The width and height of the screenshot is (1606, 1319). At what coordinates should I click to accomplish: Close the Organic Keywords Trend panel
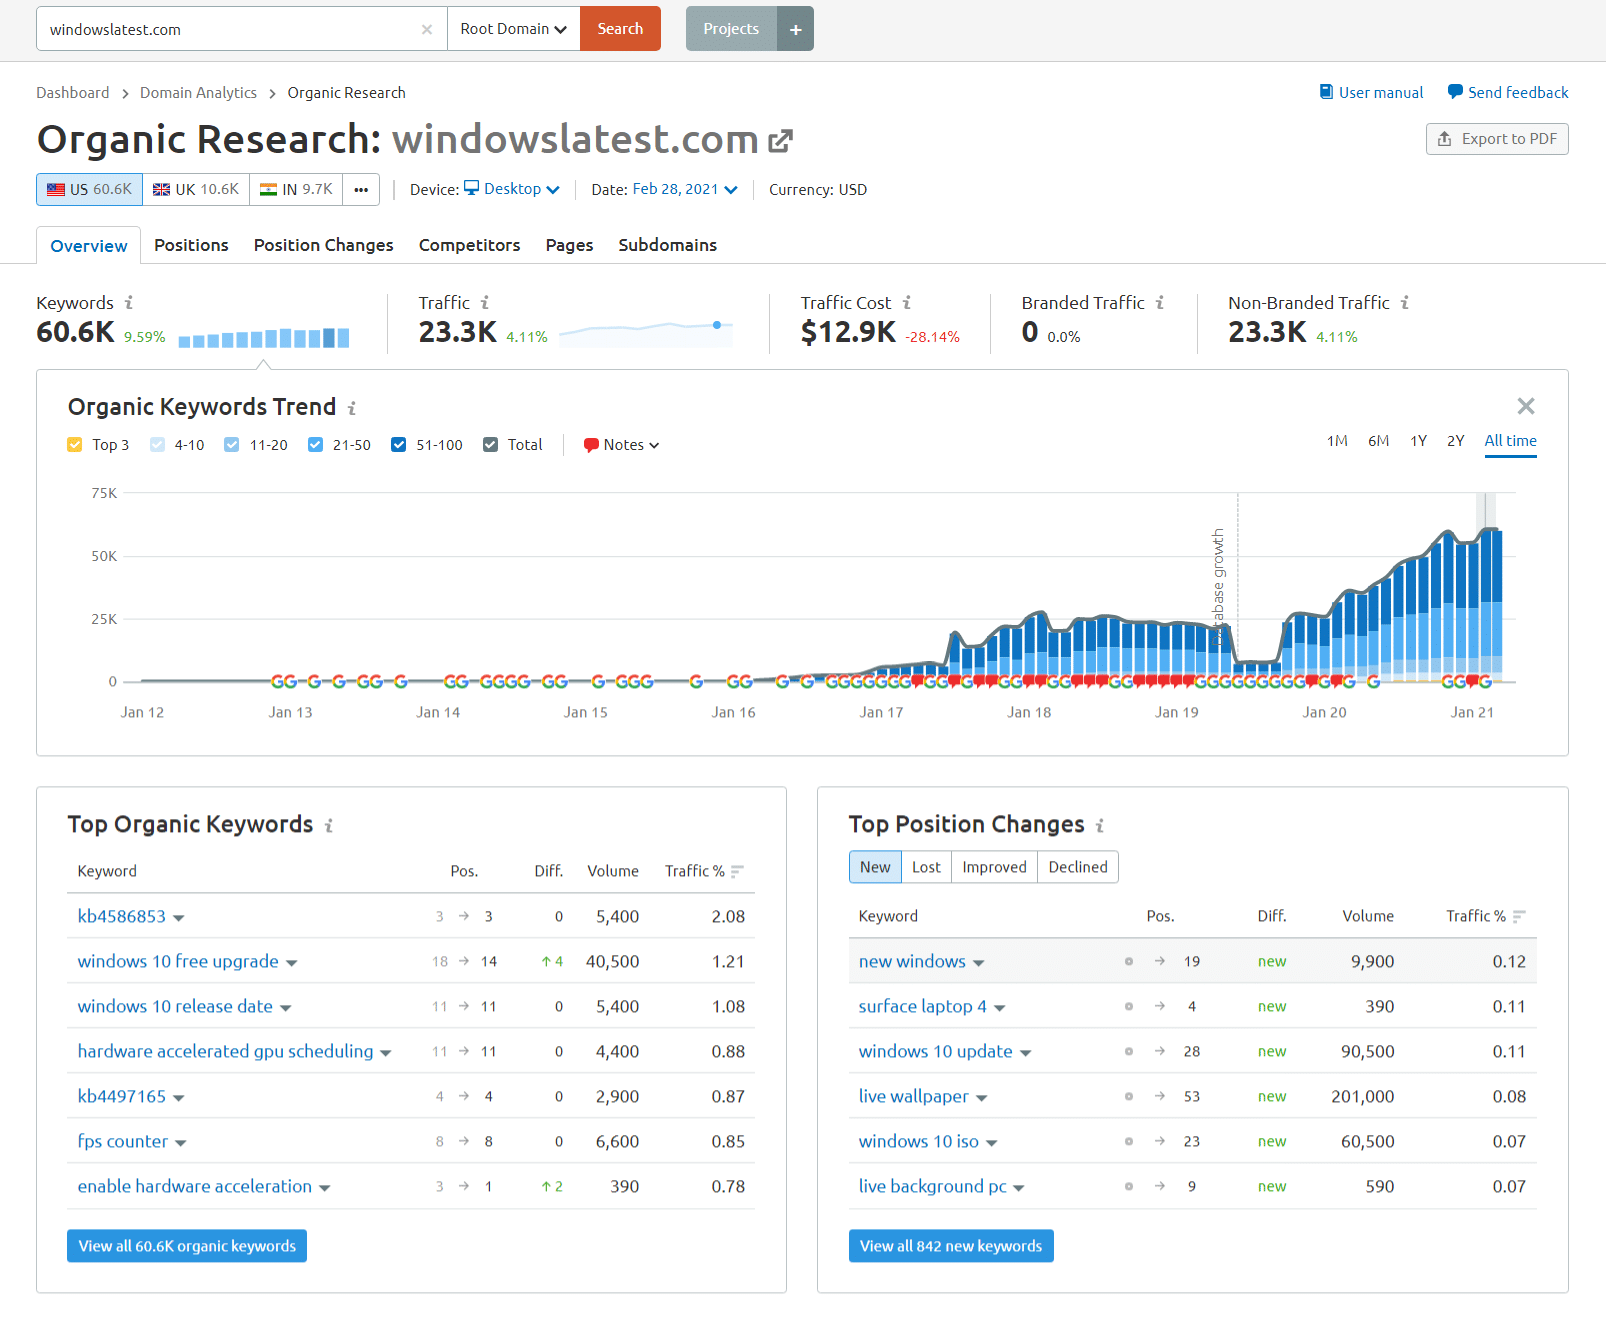point(1526,406)
